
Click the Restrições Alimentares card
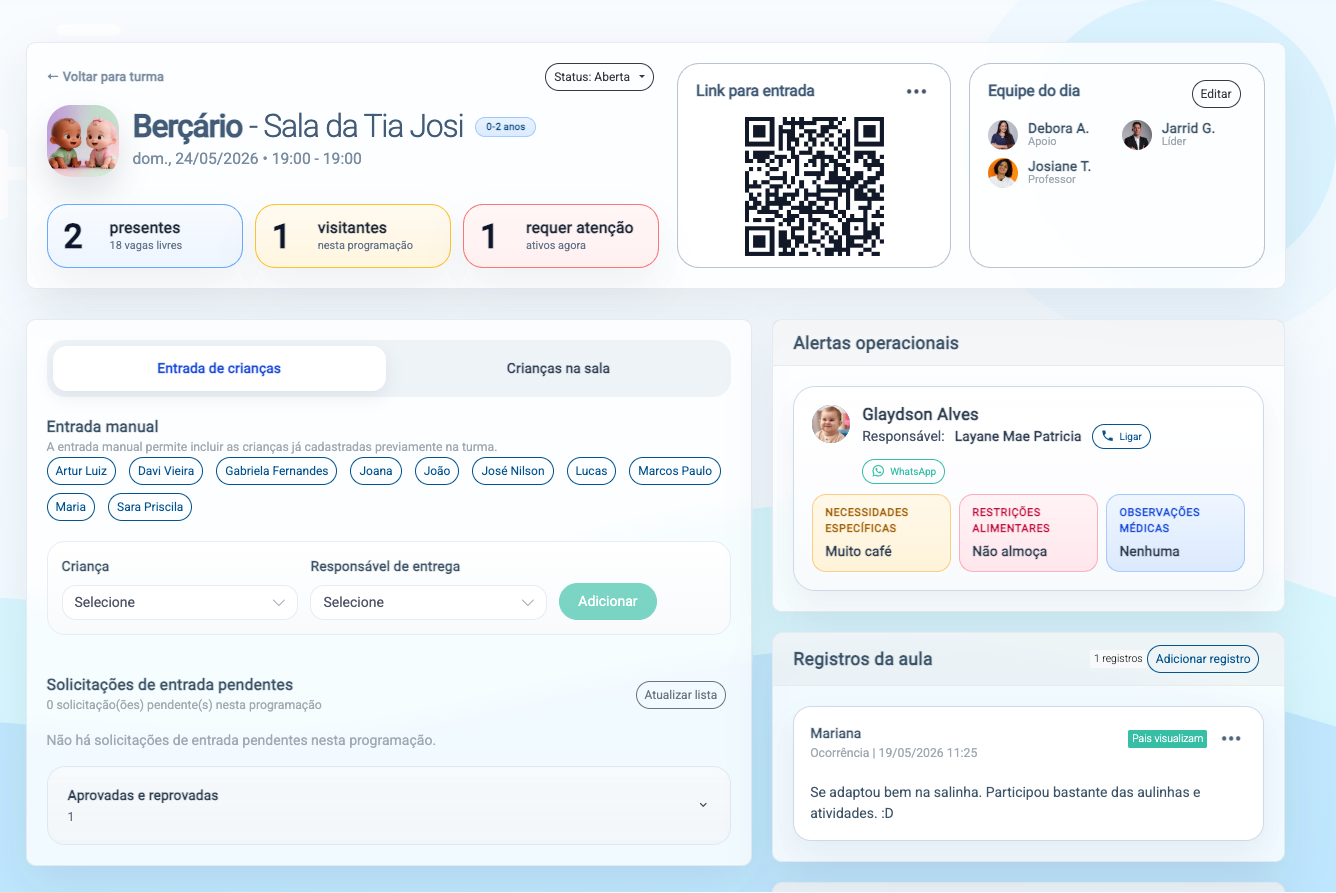click(1028, 533)
